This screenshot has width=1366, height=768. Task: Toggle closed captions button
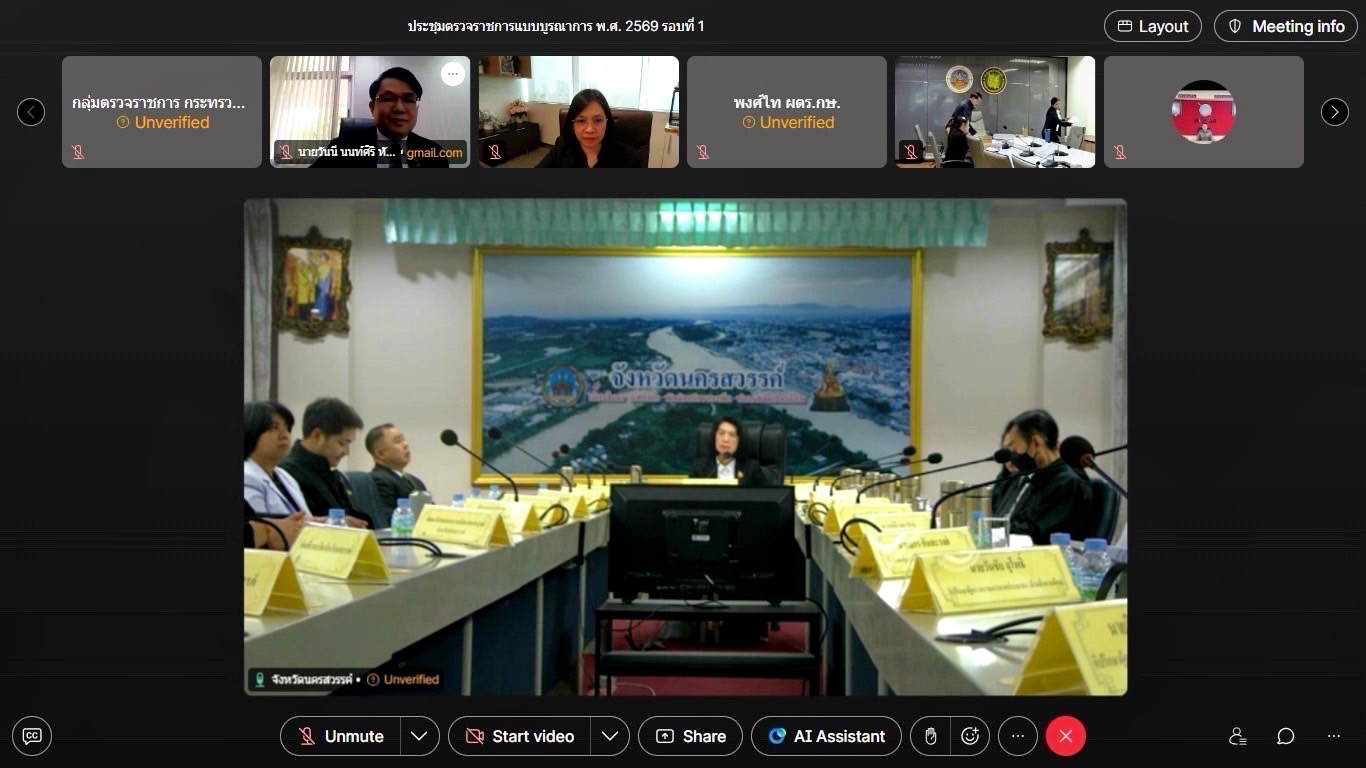[32, 736]
